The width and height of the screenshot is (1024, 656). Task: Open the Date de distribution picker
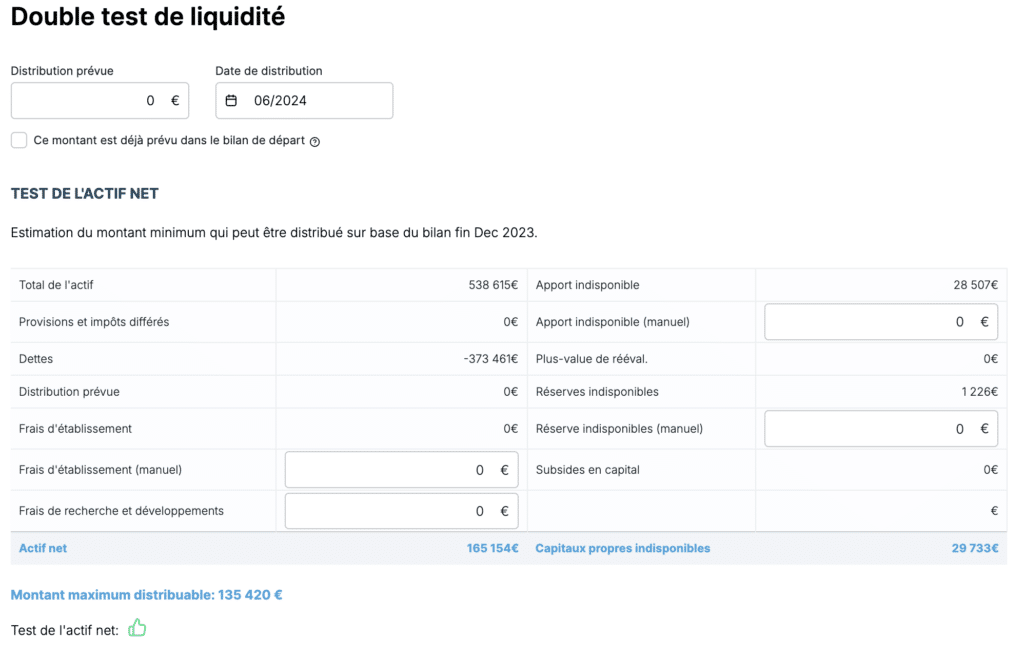point(304,101)
